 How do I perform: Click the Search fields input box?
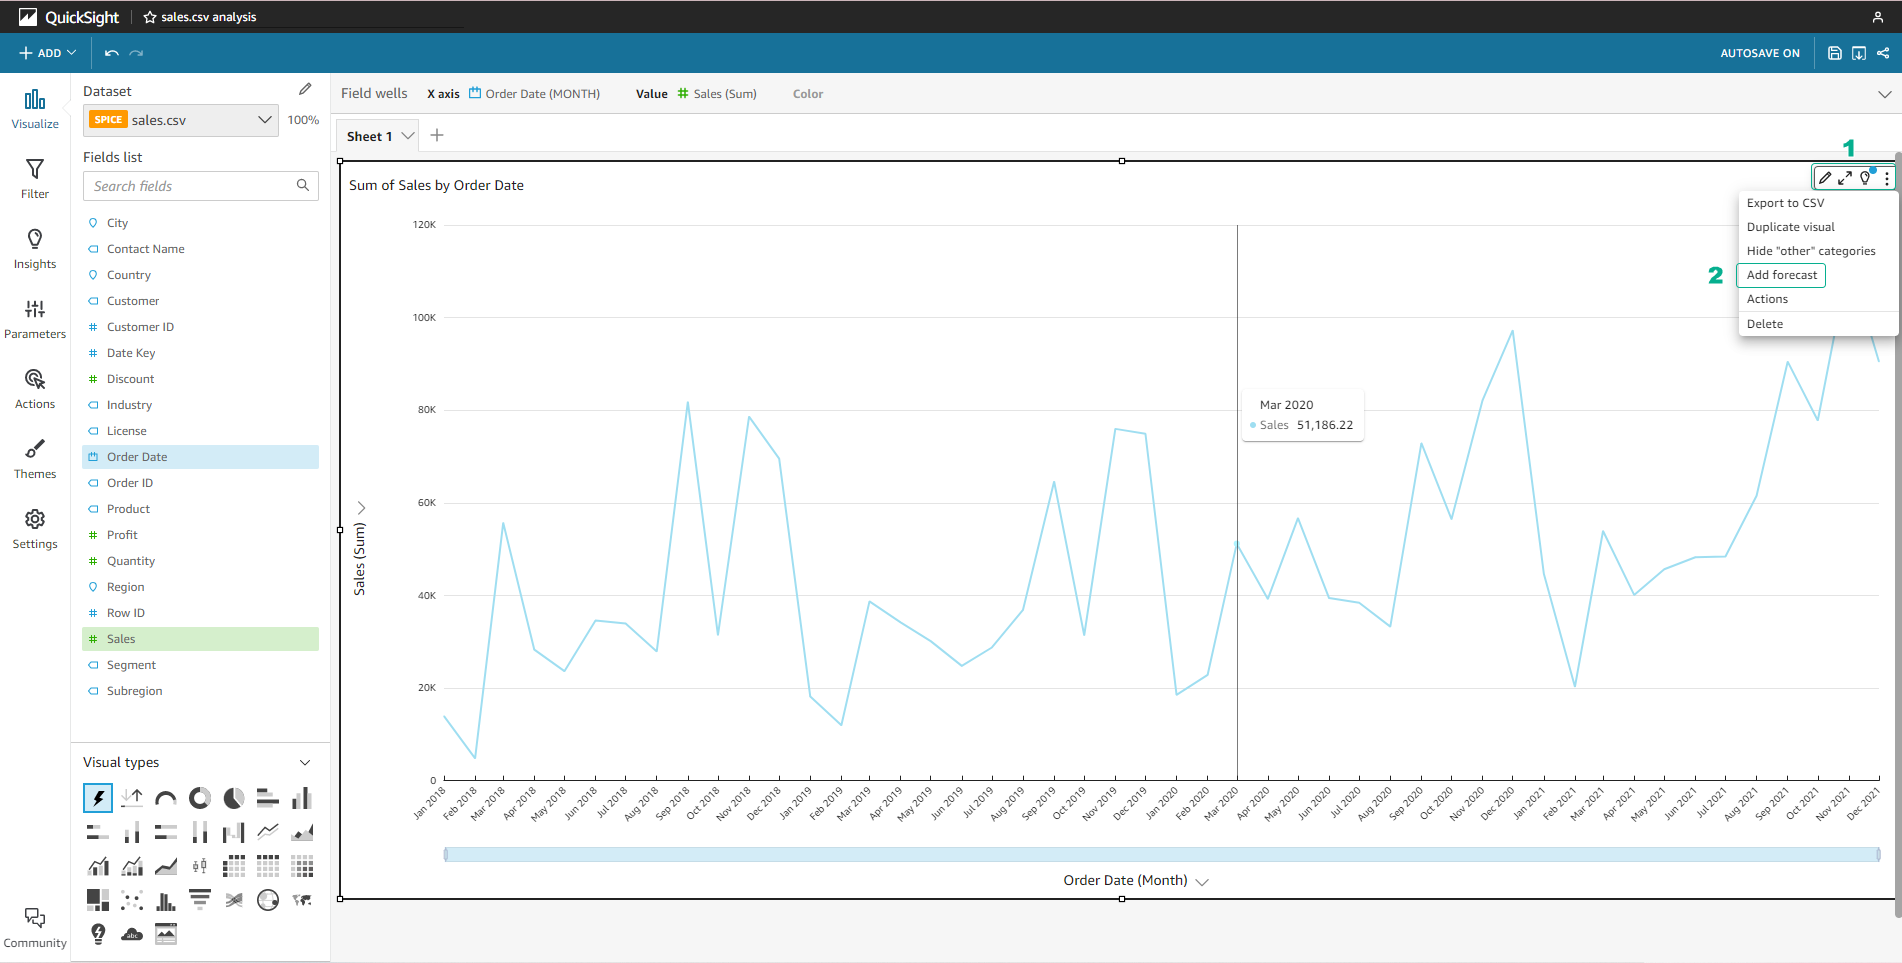tap(200, 186)
